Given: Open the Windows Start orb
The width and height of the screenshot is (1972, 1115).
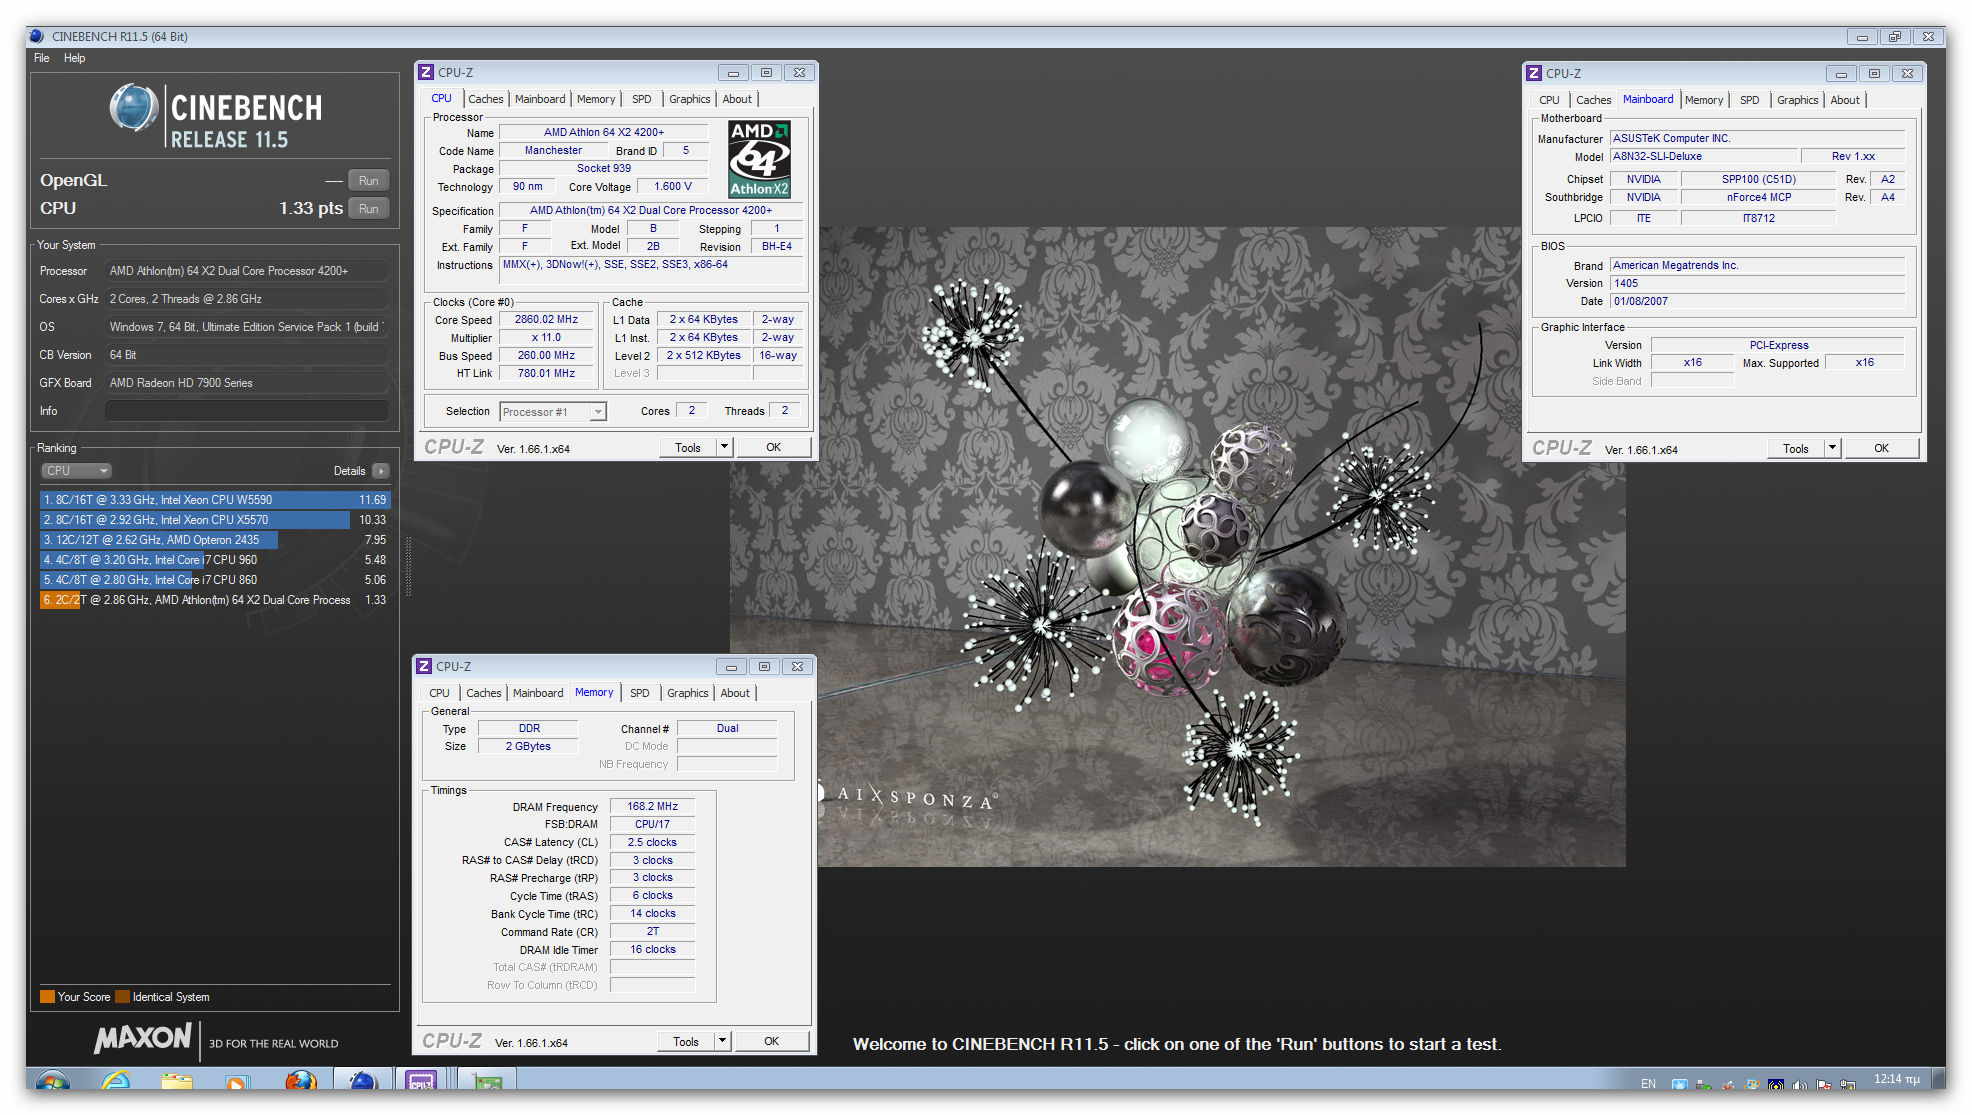Looking at the screenshot, I should [52, 1079].
